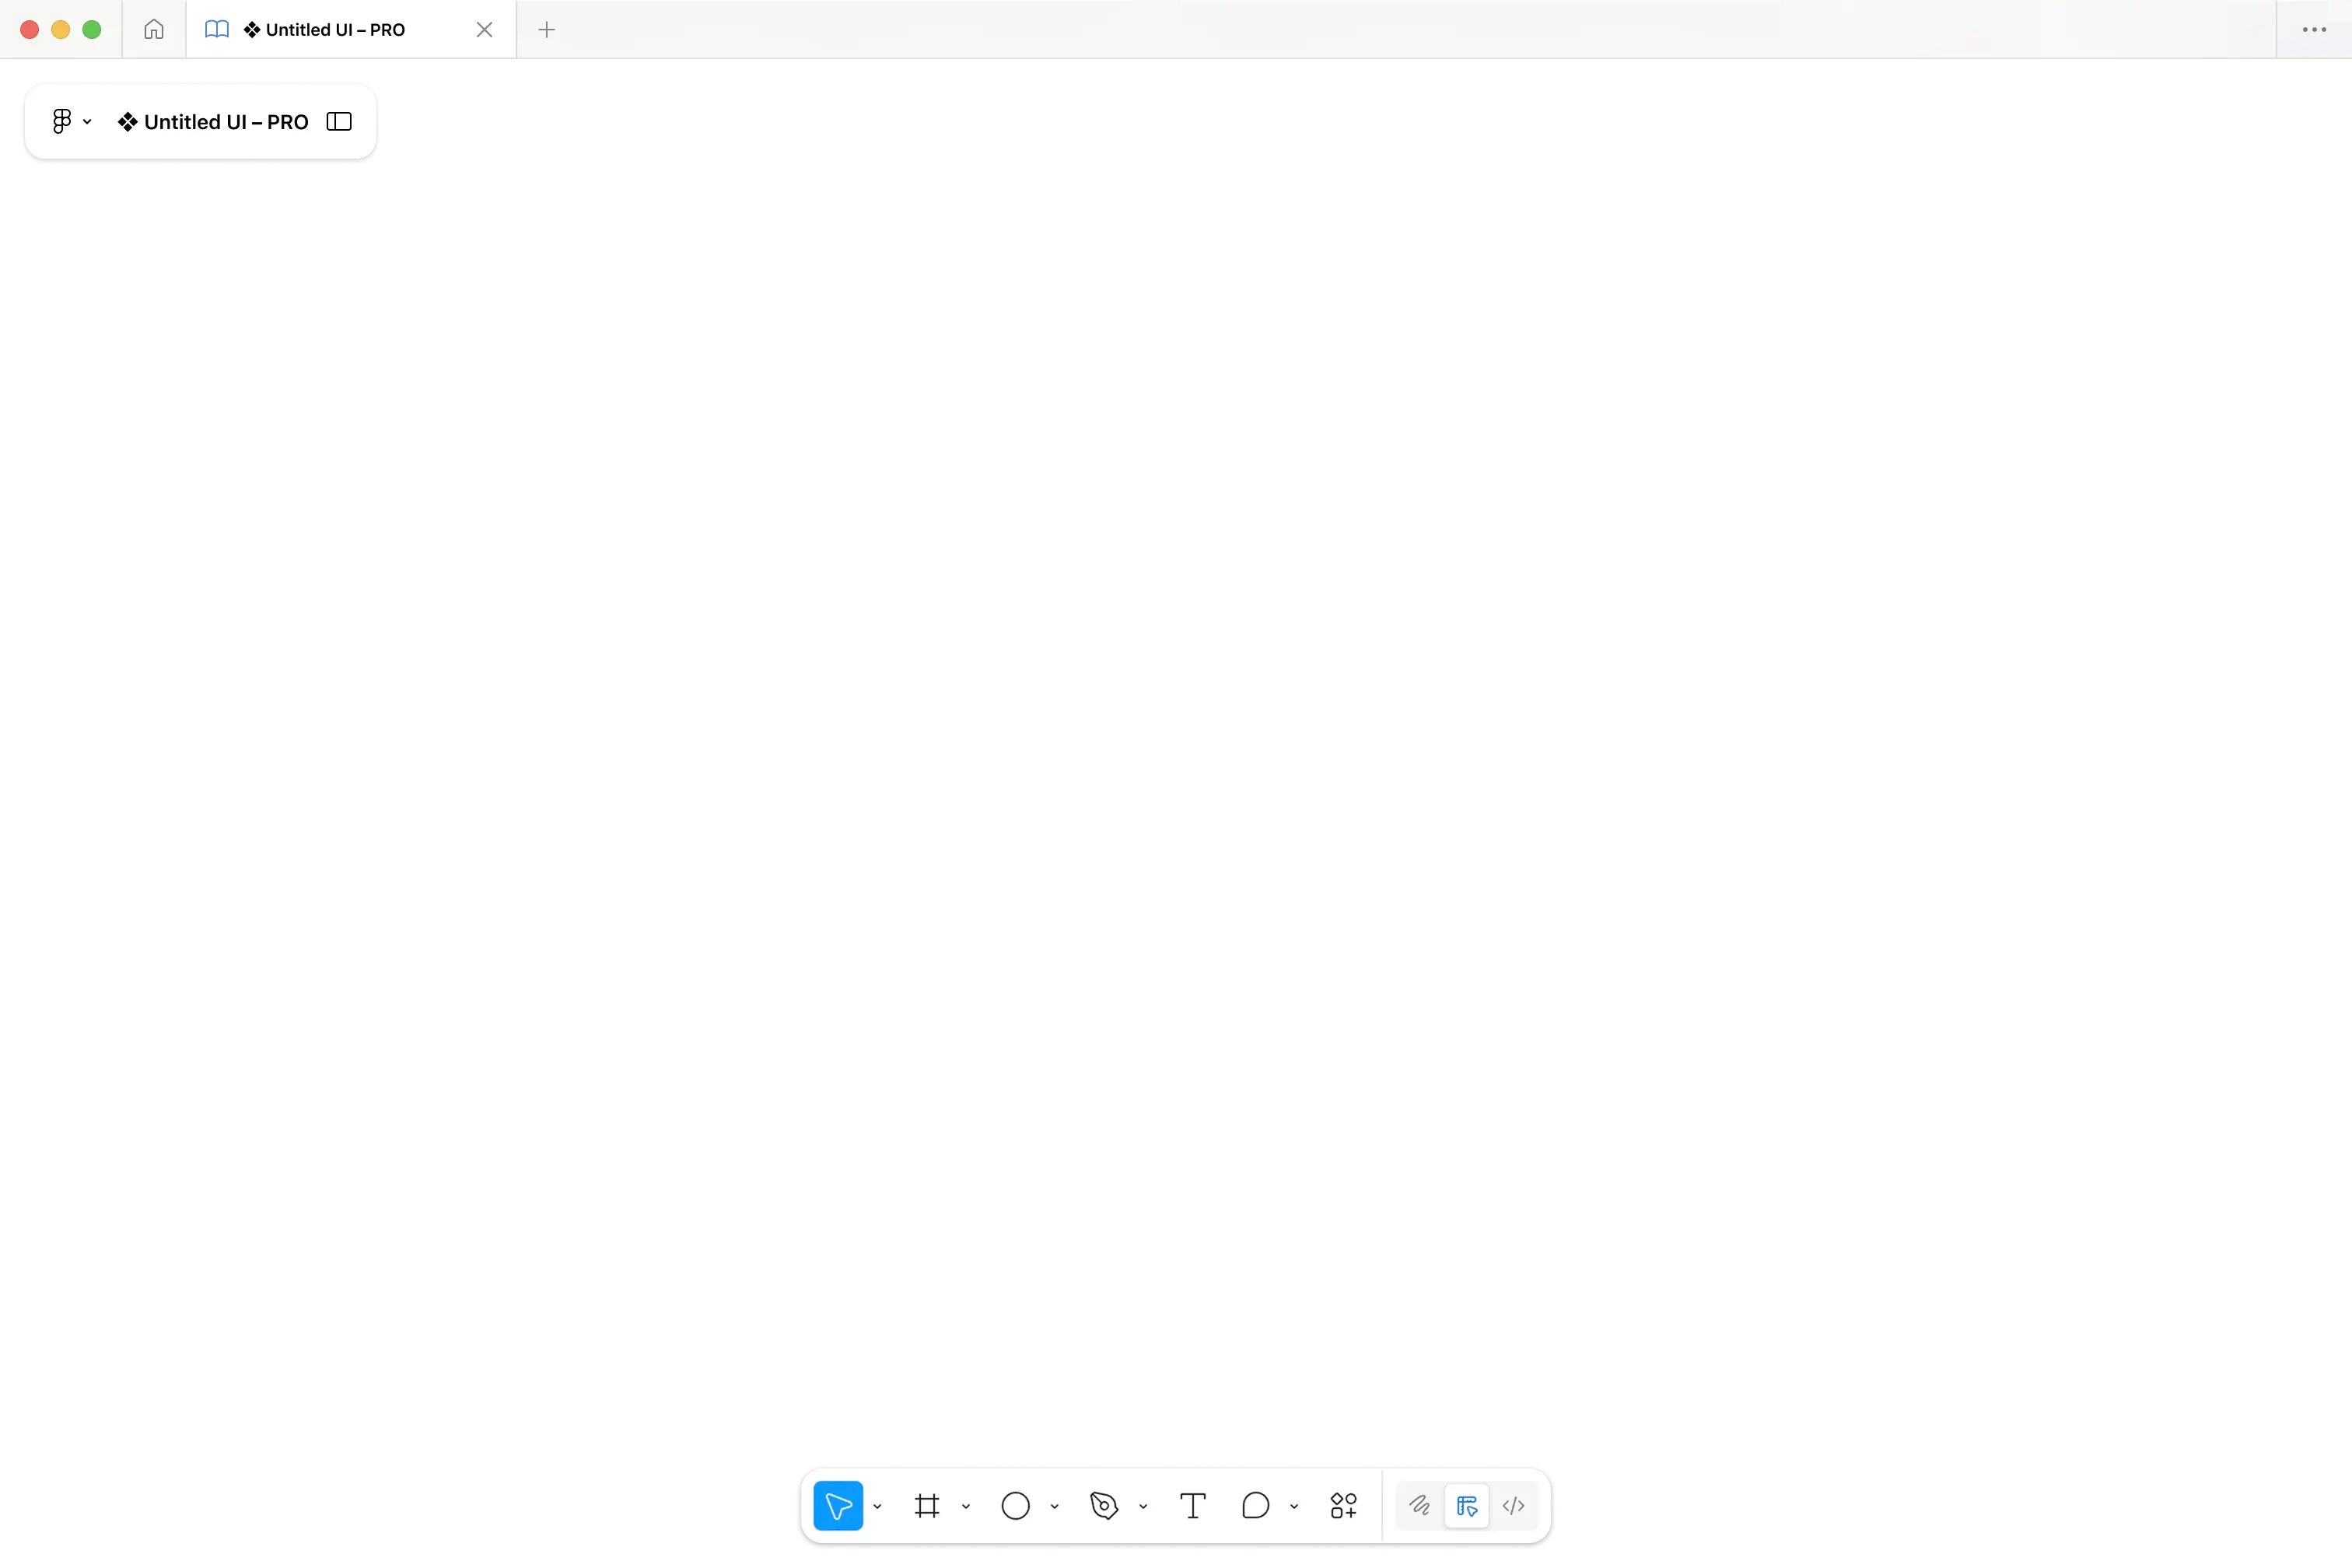Open the Actions and resources icon
The image size is (2352, 1568).
(1343, 1506)
